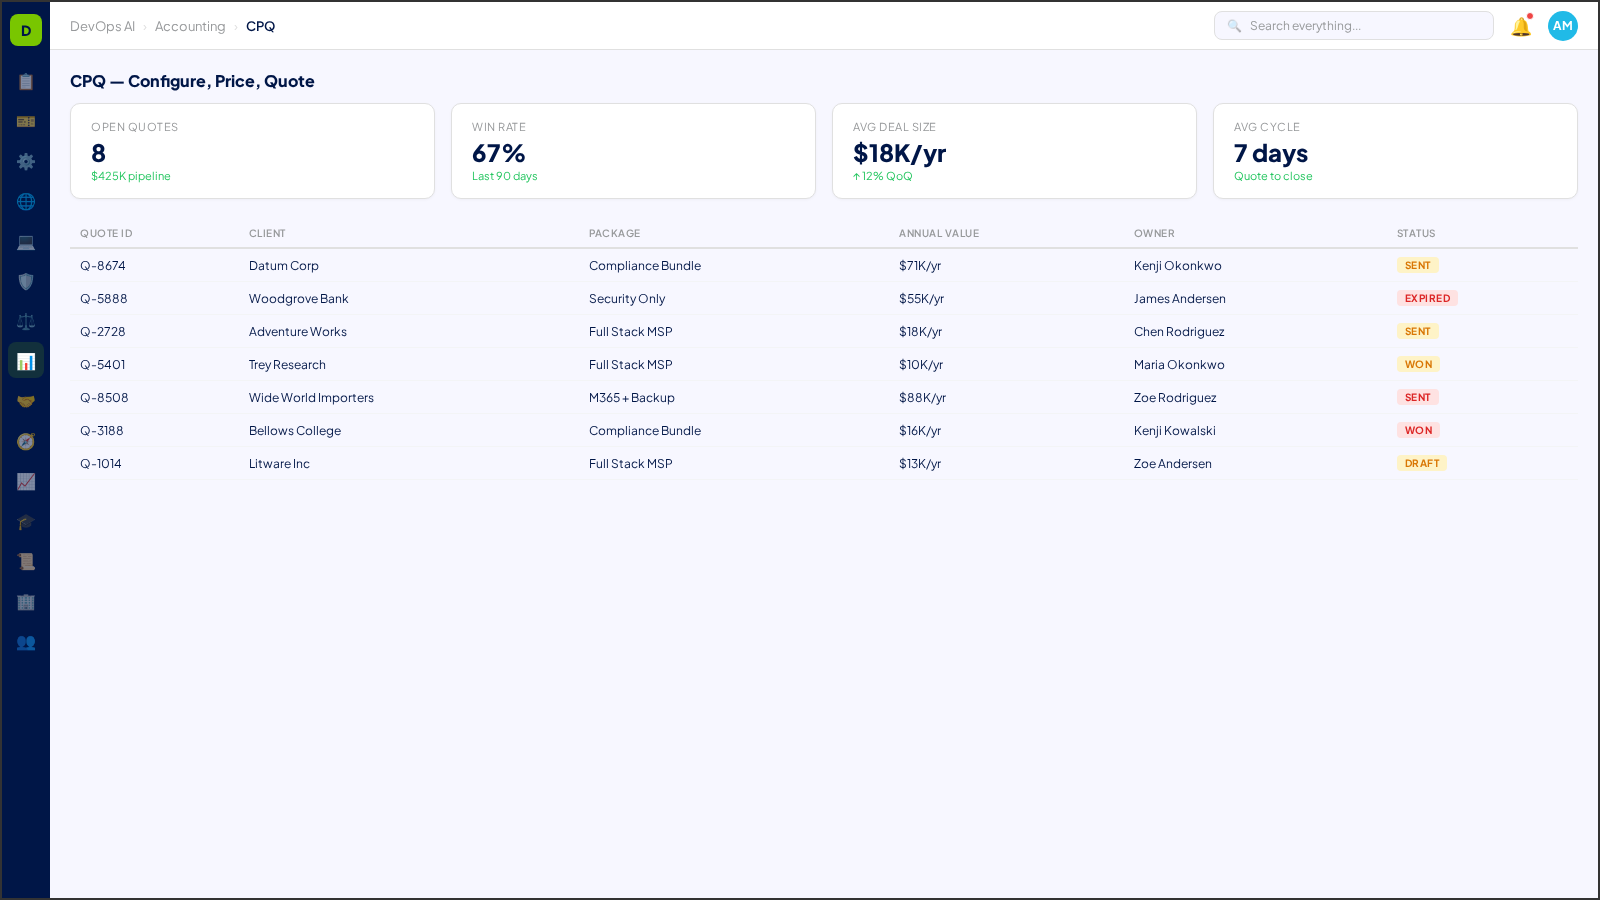Toggle the EXPIRED status badge for Woodgrove Bank
This screenshot has width=1600, height=900.
click(1427, 298)
